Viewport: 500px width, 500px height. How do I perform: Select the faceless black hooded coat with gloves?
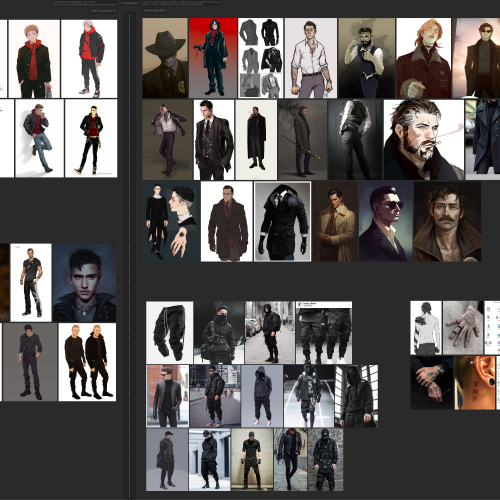click(283, 221)
